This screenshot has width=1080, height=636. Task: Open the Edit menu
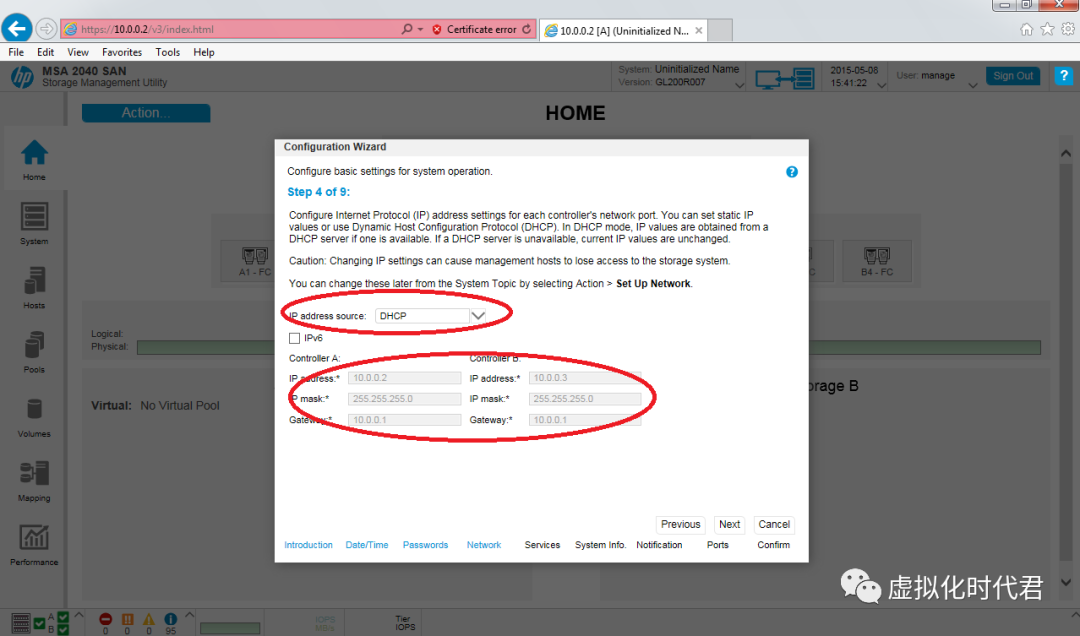(45, 52)
